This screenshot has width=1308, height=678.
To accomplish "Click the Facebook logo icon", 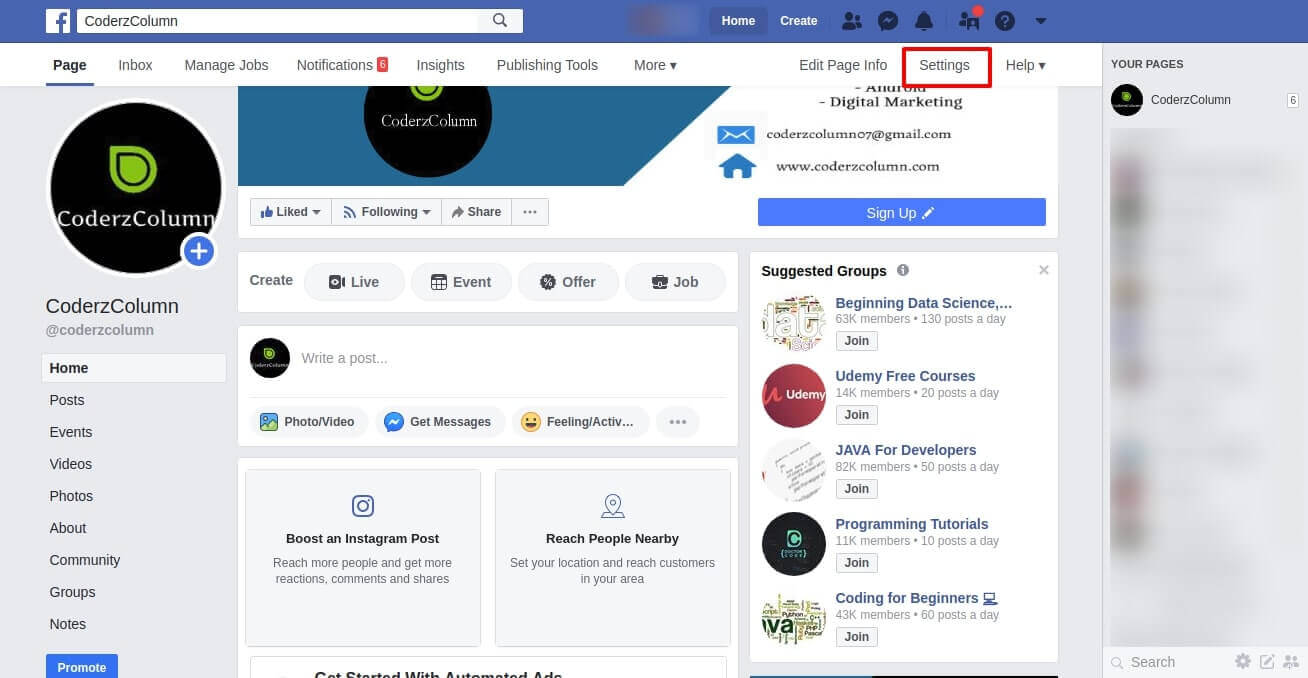I will pyautogui.click(x=58, y=20).
